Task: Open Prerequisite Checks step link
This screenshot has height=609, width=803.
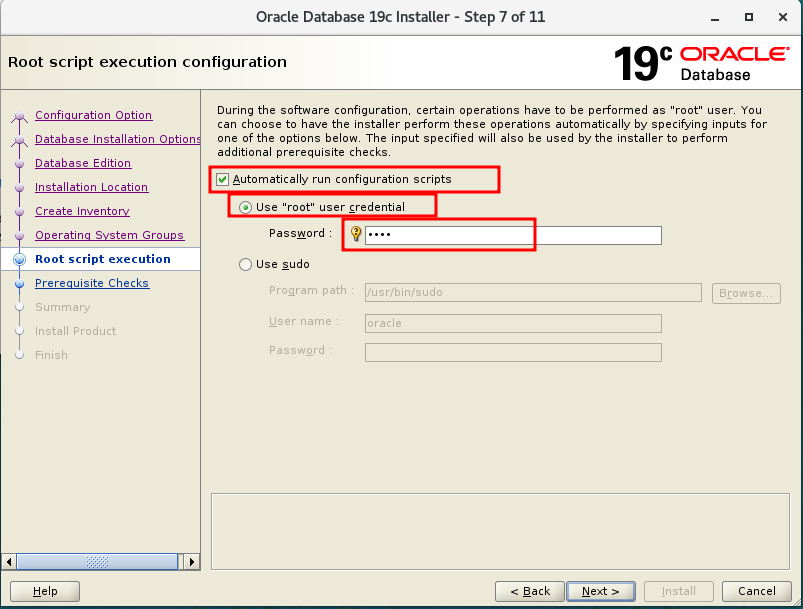Action: 92,283
